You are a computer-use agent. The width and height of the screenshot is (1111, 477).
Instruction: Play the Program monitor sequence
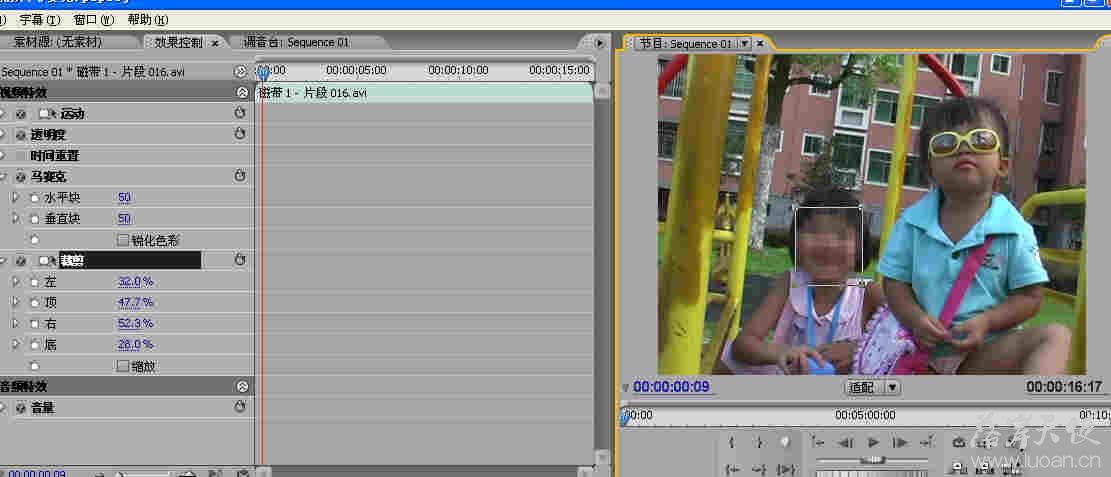873,442
